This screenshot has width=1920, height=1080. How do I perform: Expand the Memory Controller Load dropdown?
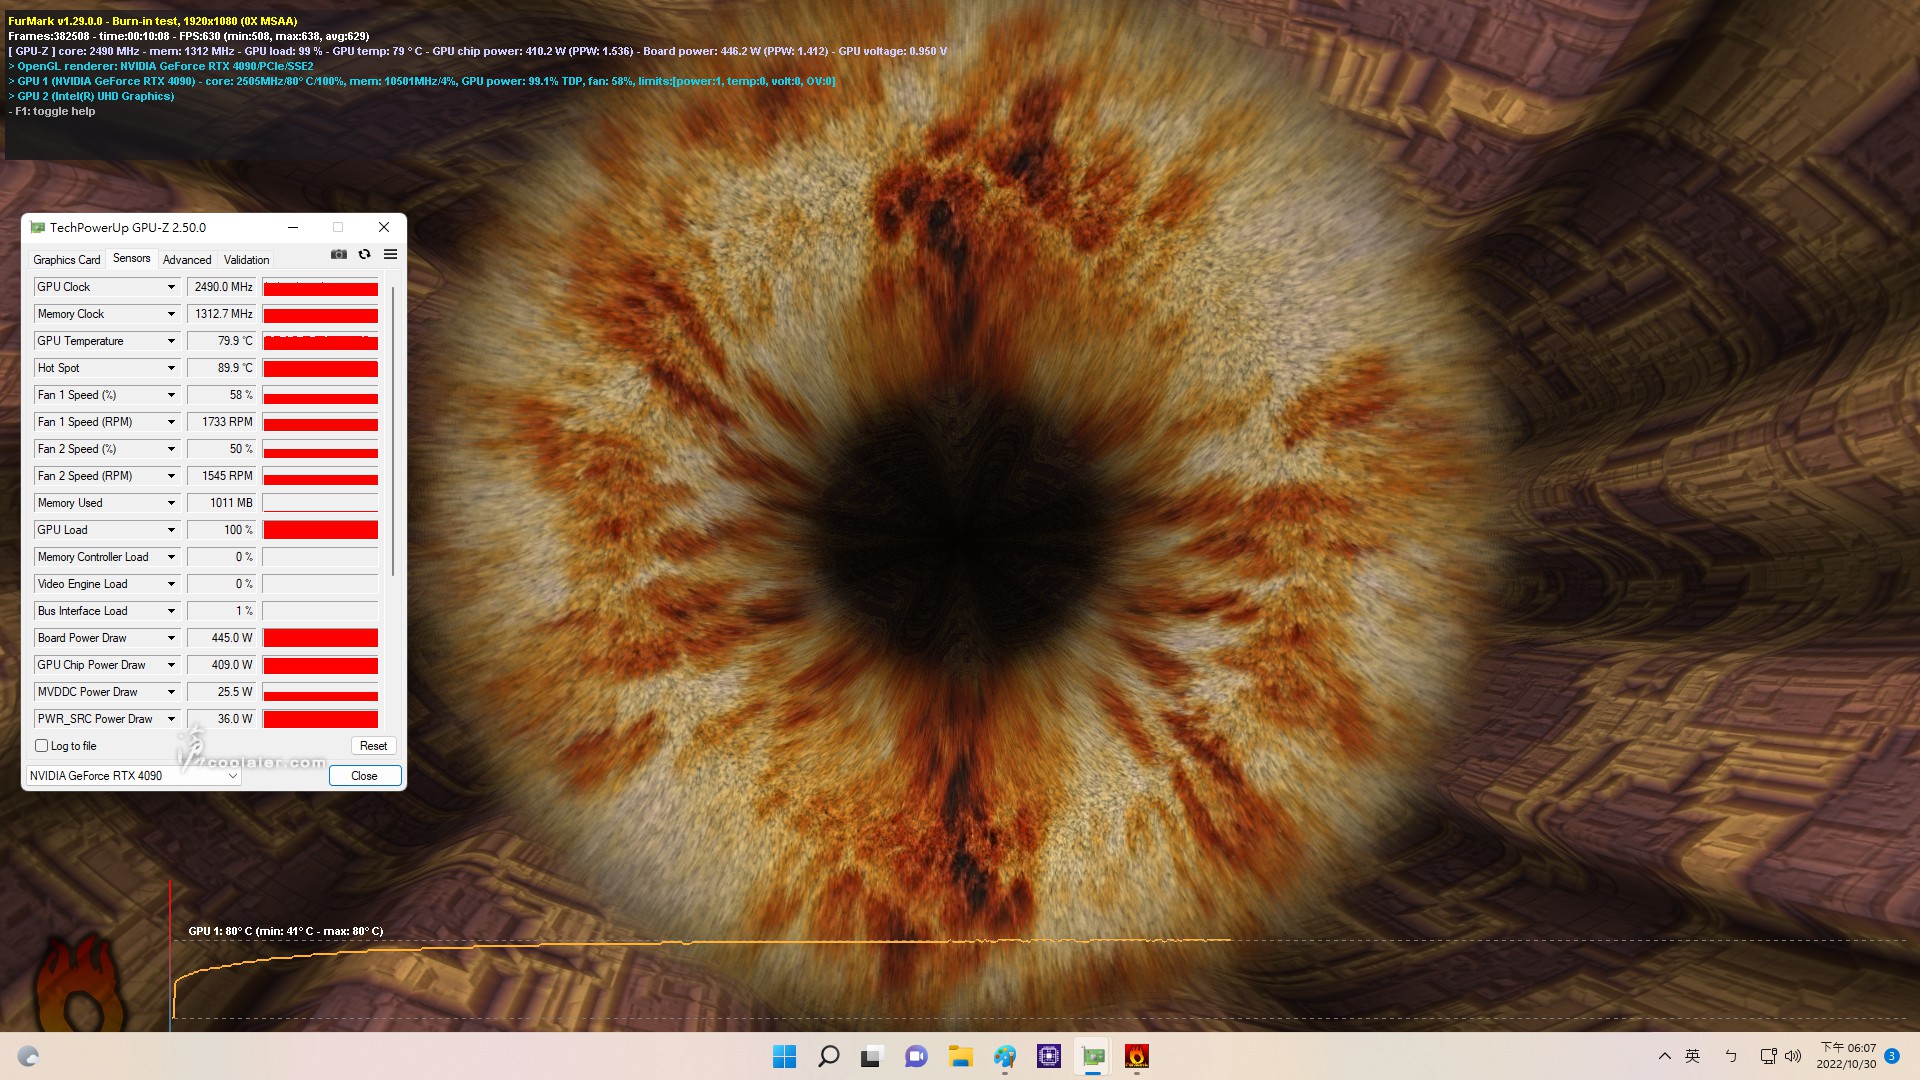pyautogui.click(x=171, y=557)
